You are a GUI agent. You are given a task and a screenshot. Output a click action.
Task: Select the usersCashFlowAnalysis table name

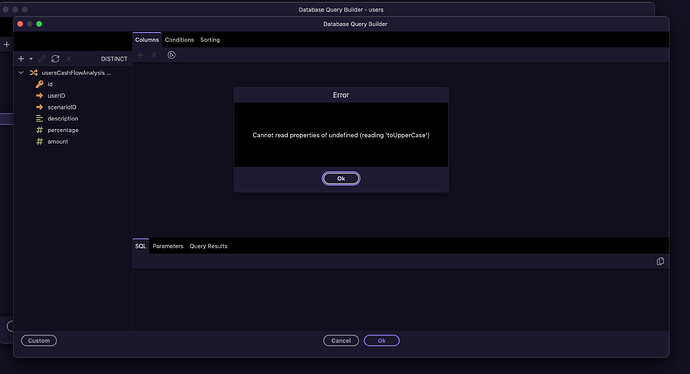tap(76, 73)
